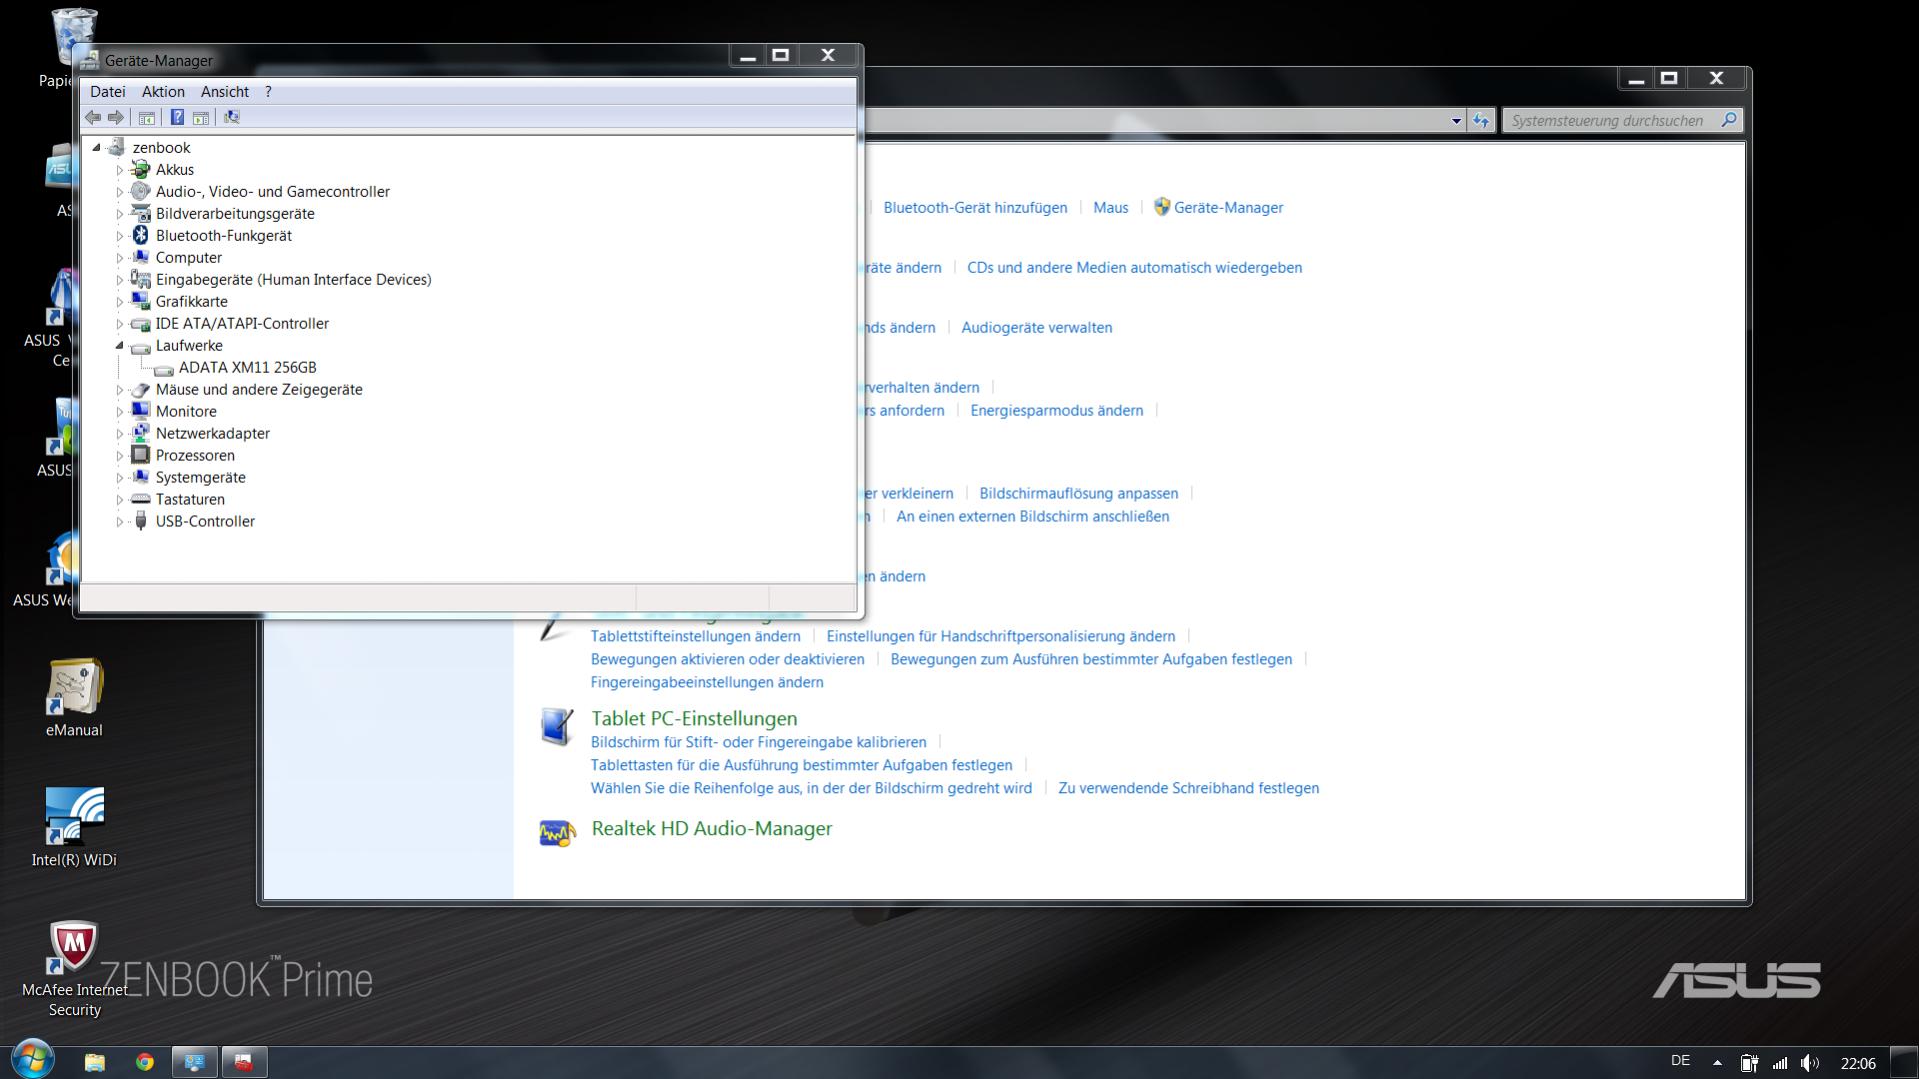Select the Netzwerkadapter device category icon
This screenshot has width=1919, height=1079.
141,433
